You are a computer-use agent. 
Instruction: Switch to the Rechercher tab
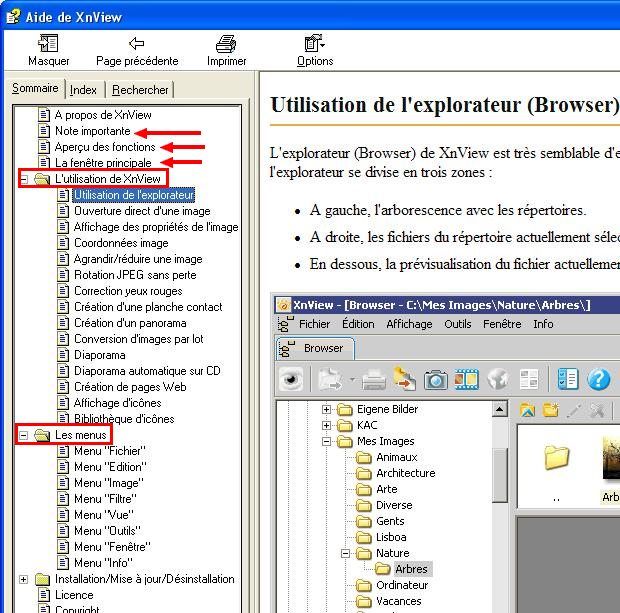coord(140,90)
